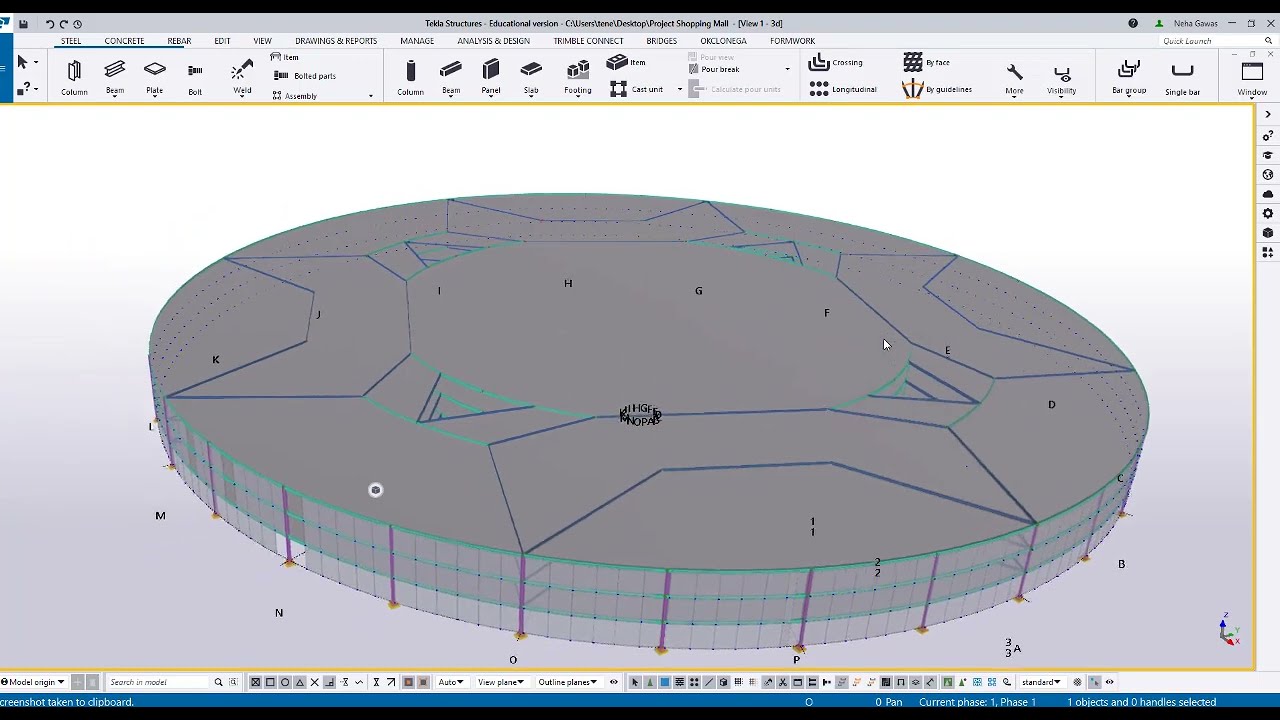Click the steel Item button
1280x720 pixels.
coord(285,57)
